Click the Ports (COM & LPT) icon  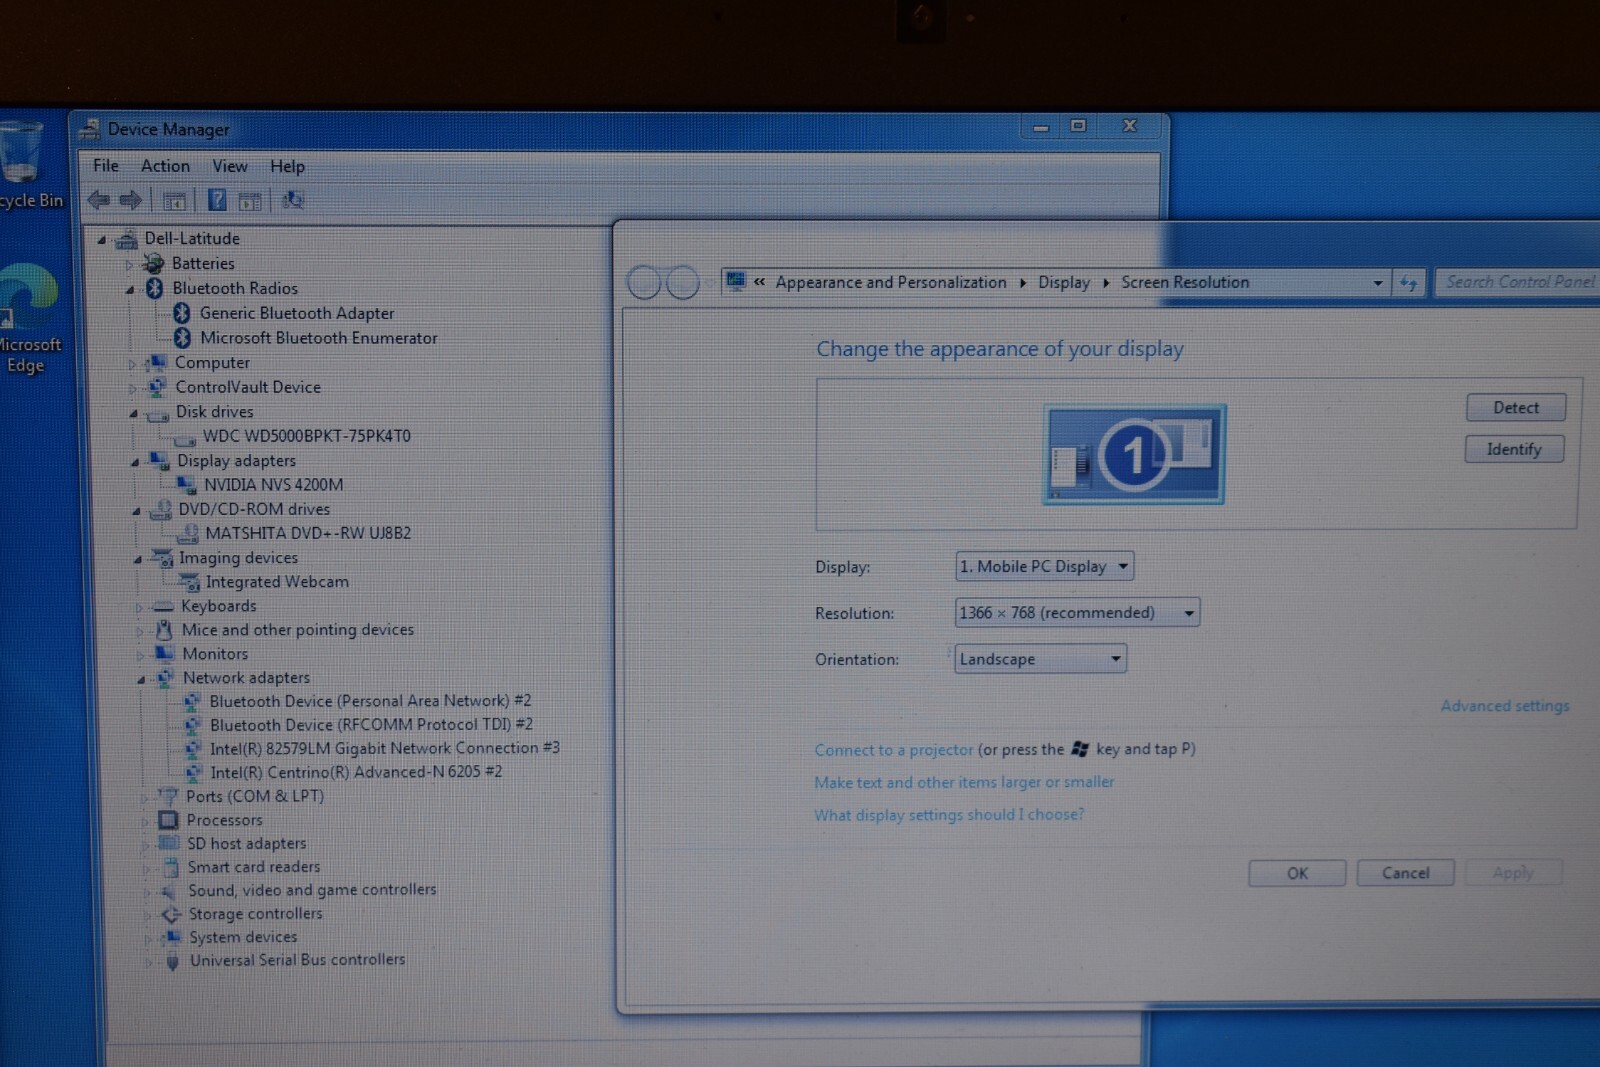167,796
